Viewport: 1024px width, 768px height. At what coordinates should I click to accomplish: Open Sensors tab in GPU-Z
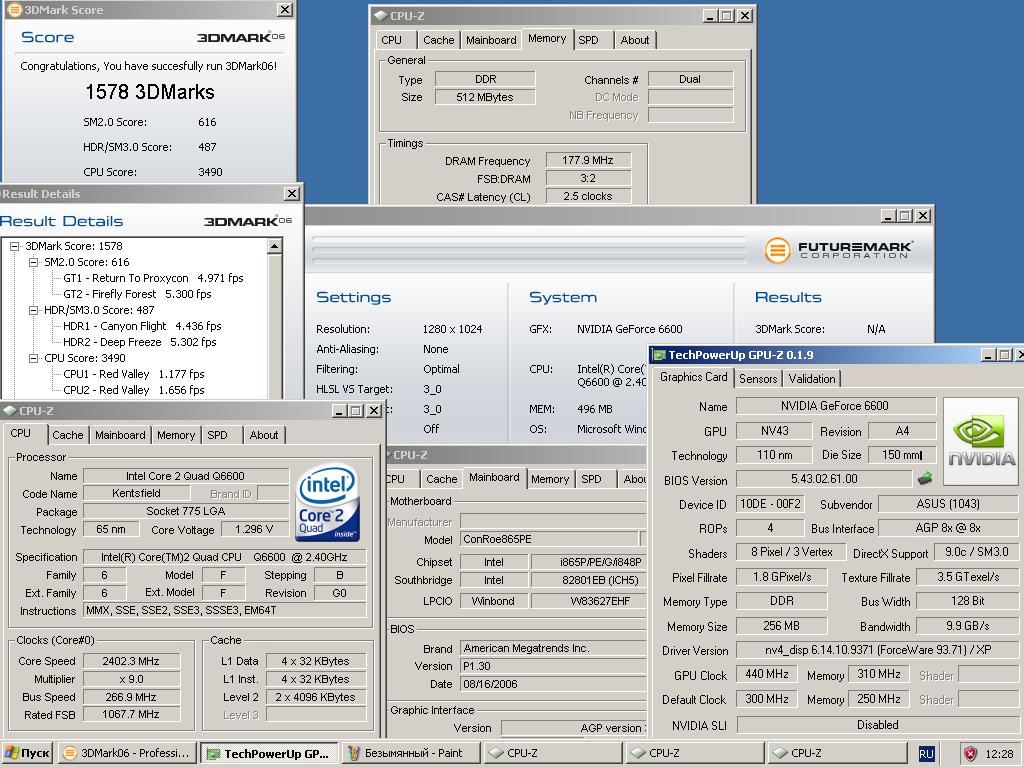pos(758,379)
